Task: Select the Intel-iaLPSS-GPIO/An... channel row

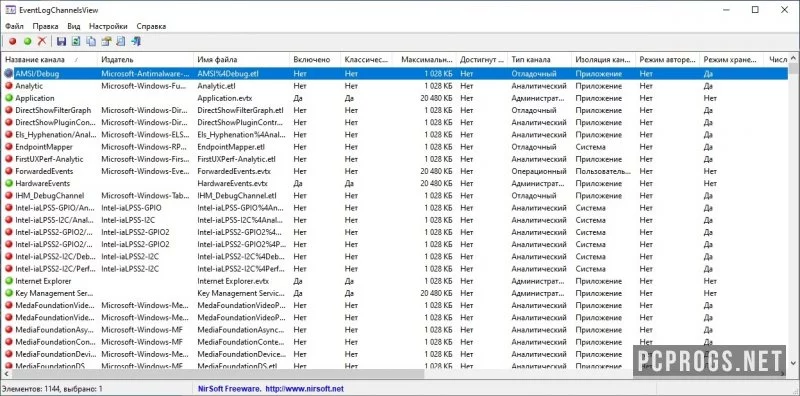Action: tap(395, 208)
